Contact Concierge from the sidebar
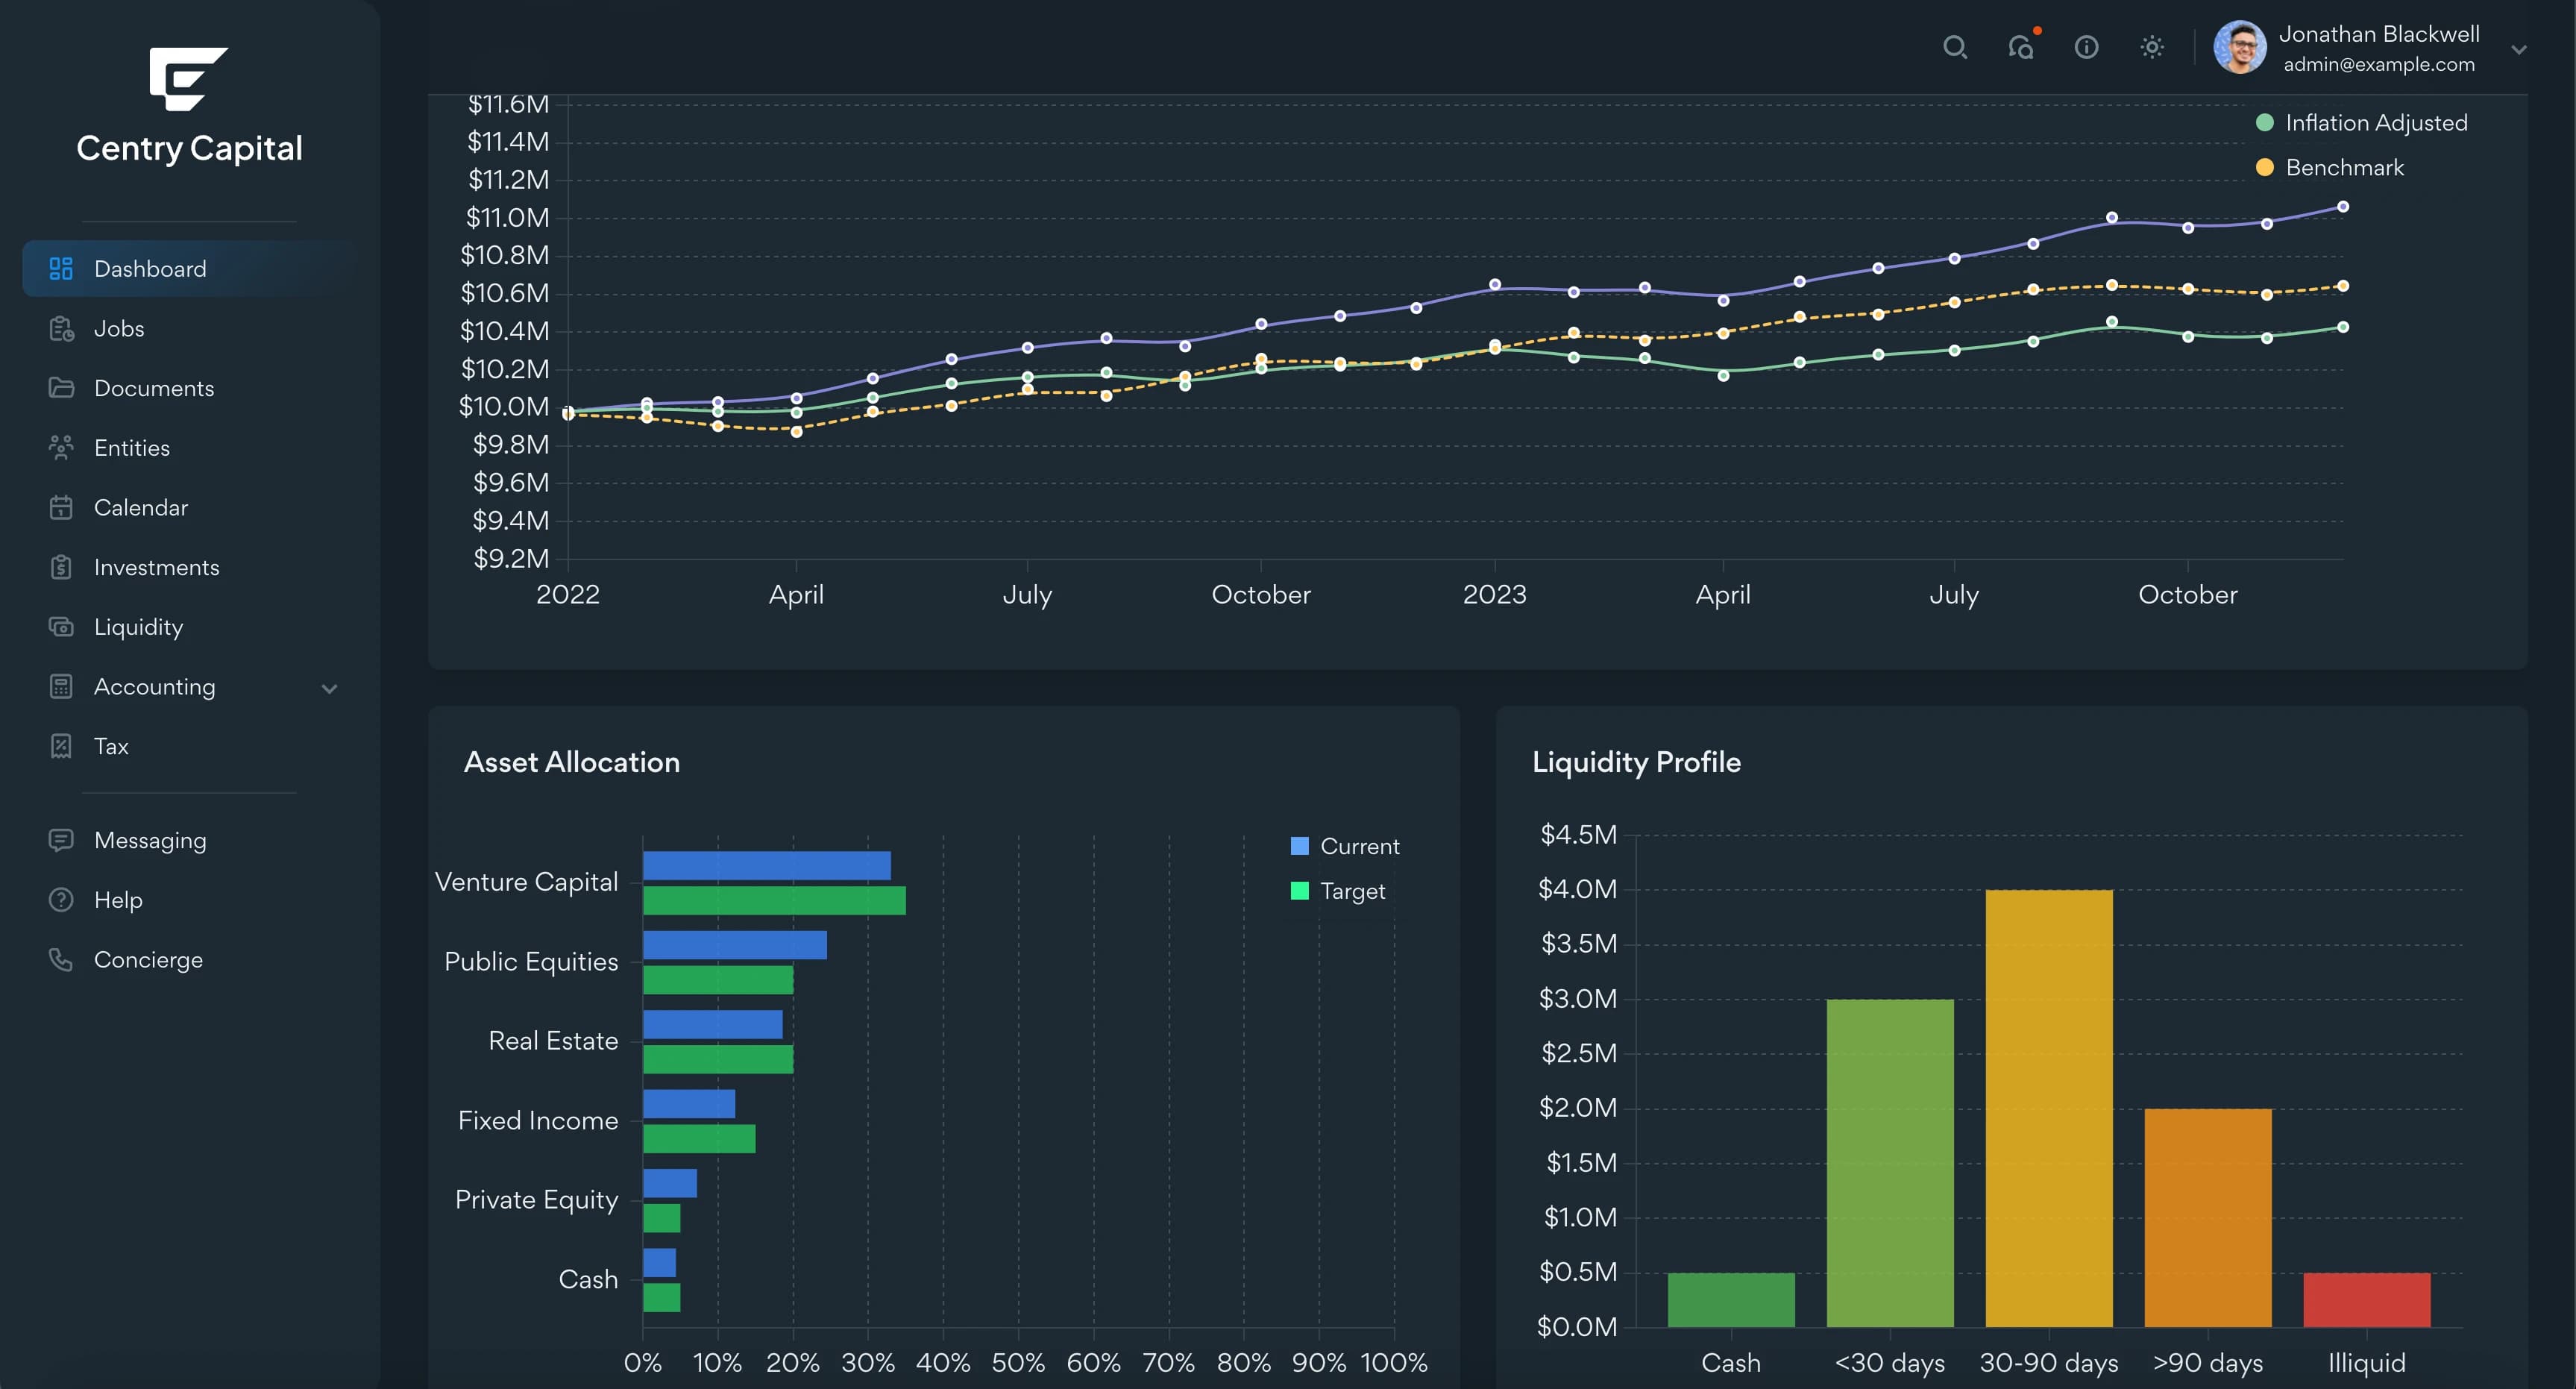This screenshot has width=2576, height=1389. (x=189, y=960)
